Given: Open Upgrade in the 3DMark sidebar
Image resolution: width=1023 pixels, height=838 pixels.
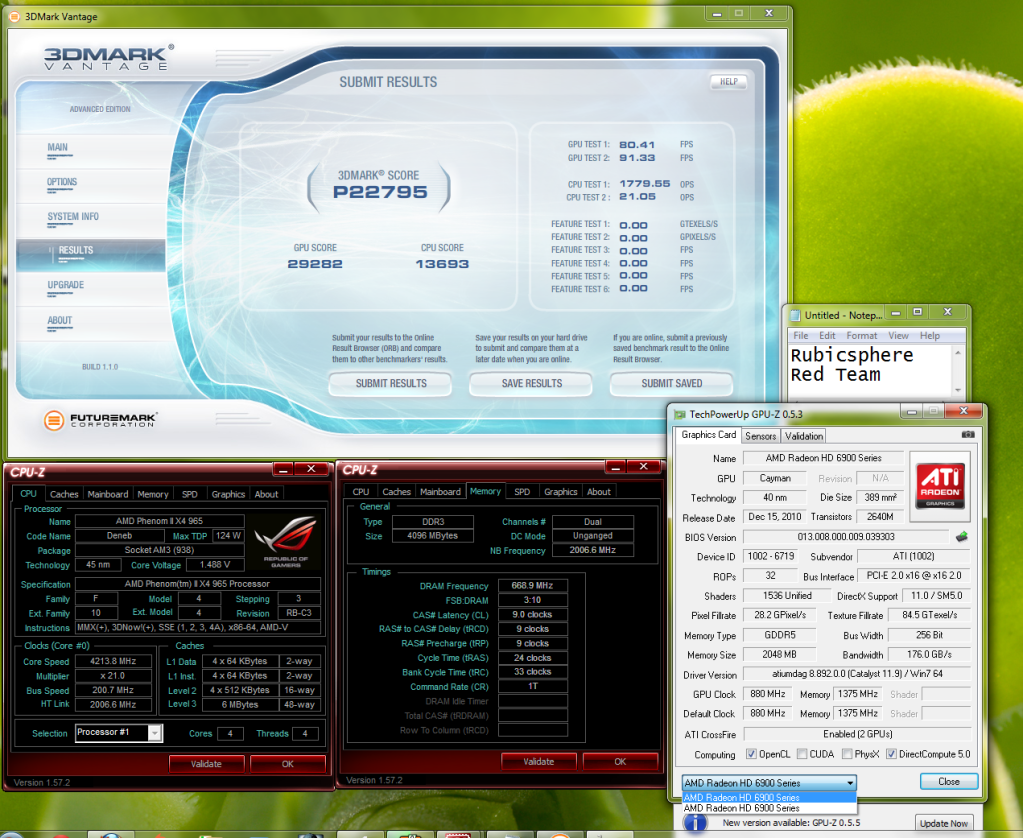Looking at the screenshot, I should click(65, 285).
